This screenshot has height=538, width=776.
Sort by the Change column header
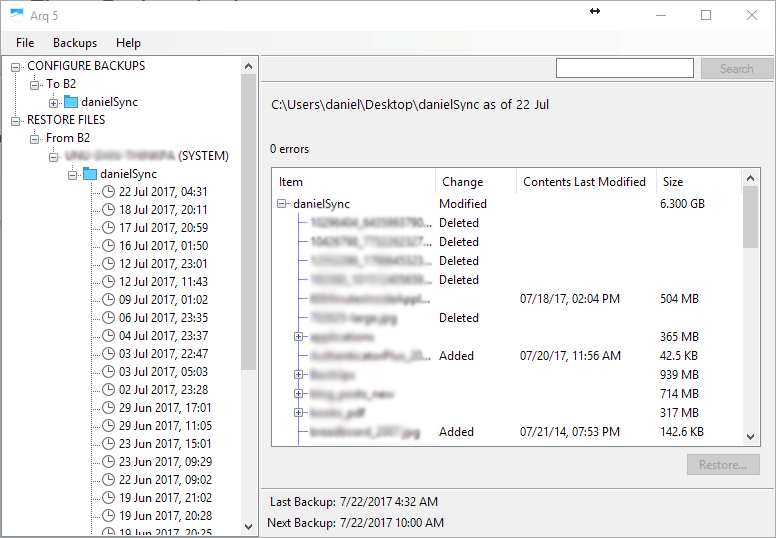point(476,182)
